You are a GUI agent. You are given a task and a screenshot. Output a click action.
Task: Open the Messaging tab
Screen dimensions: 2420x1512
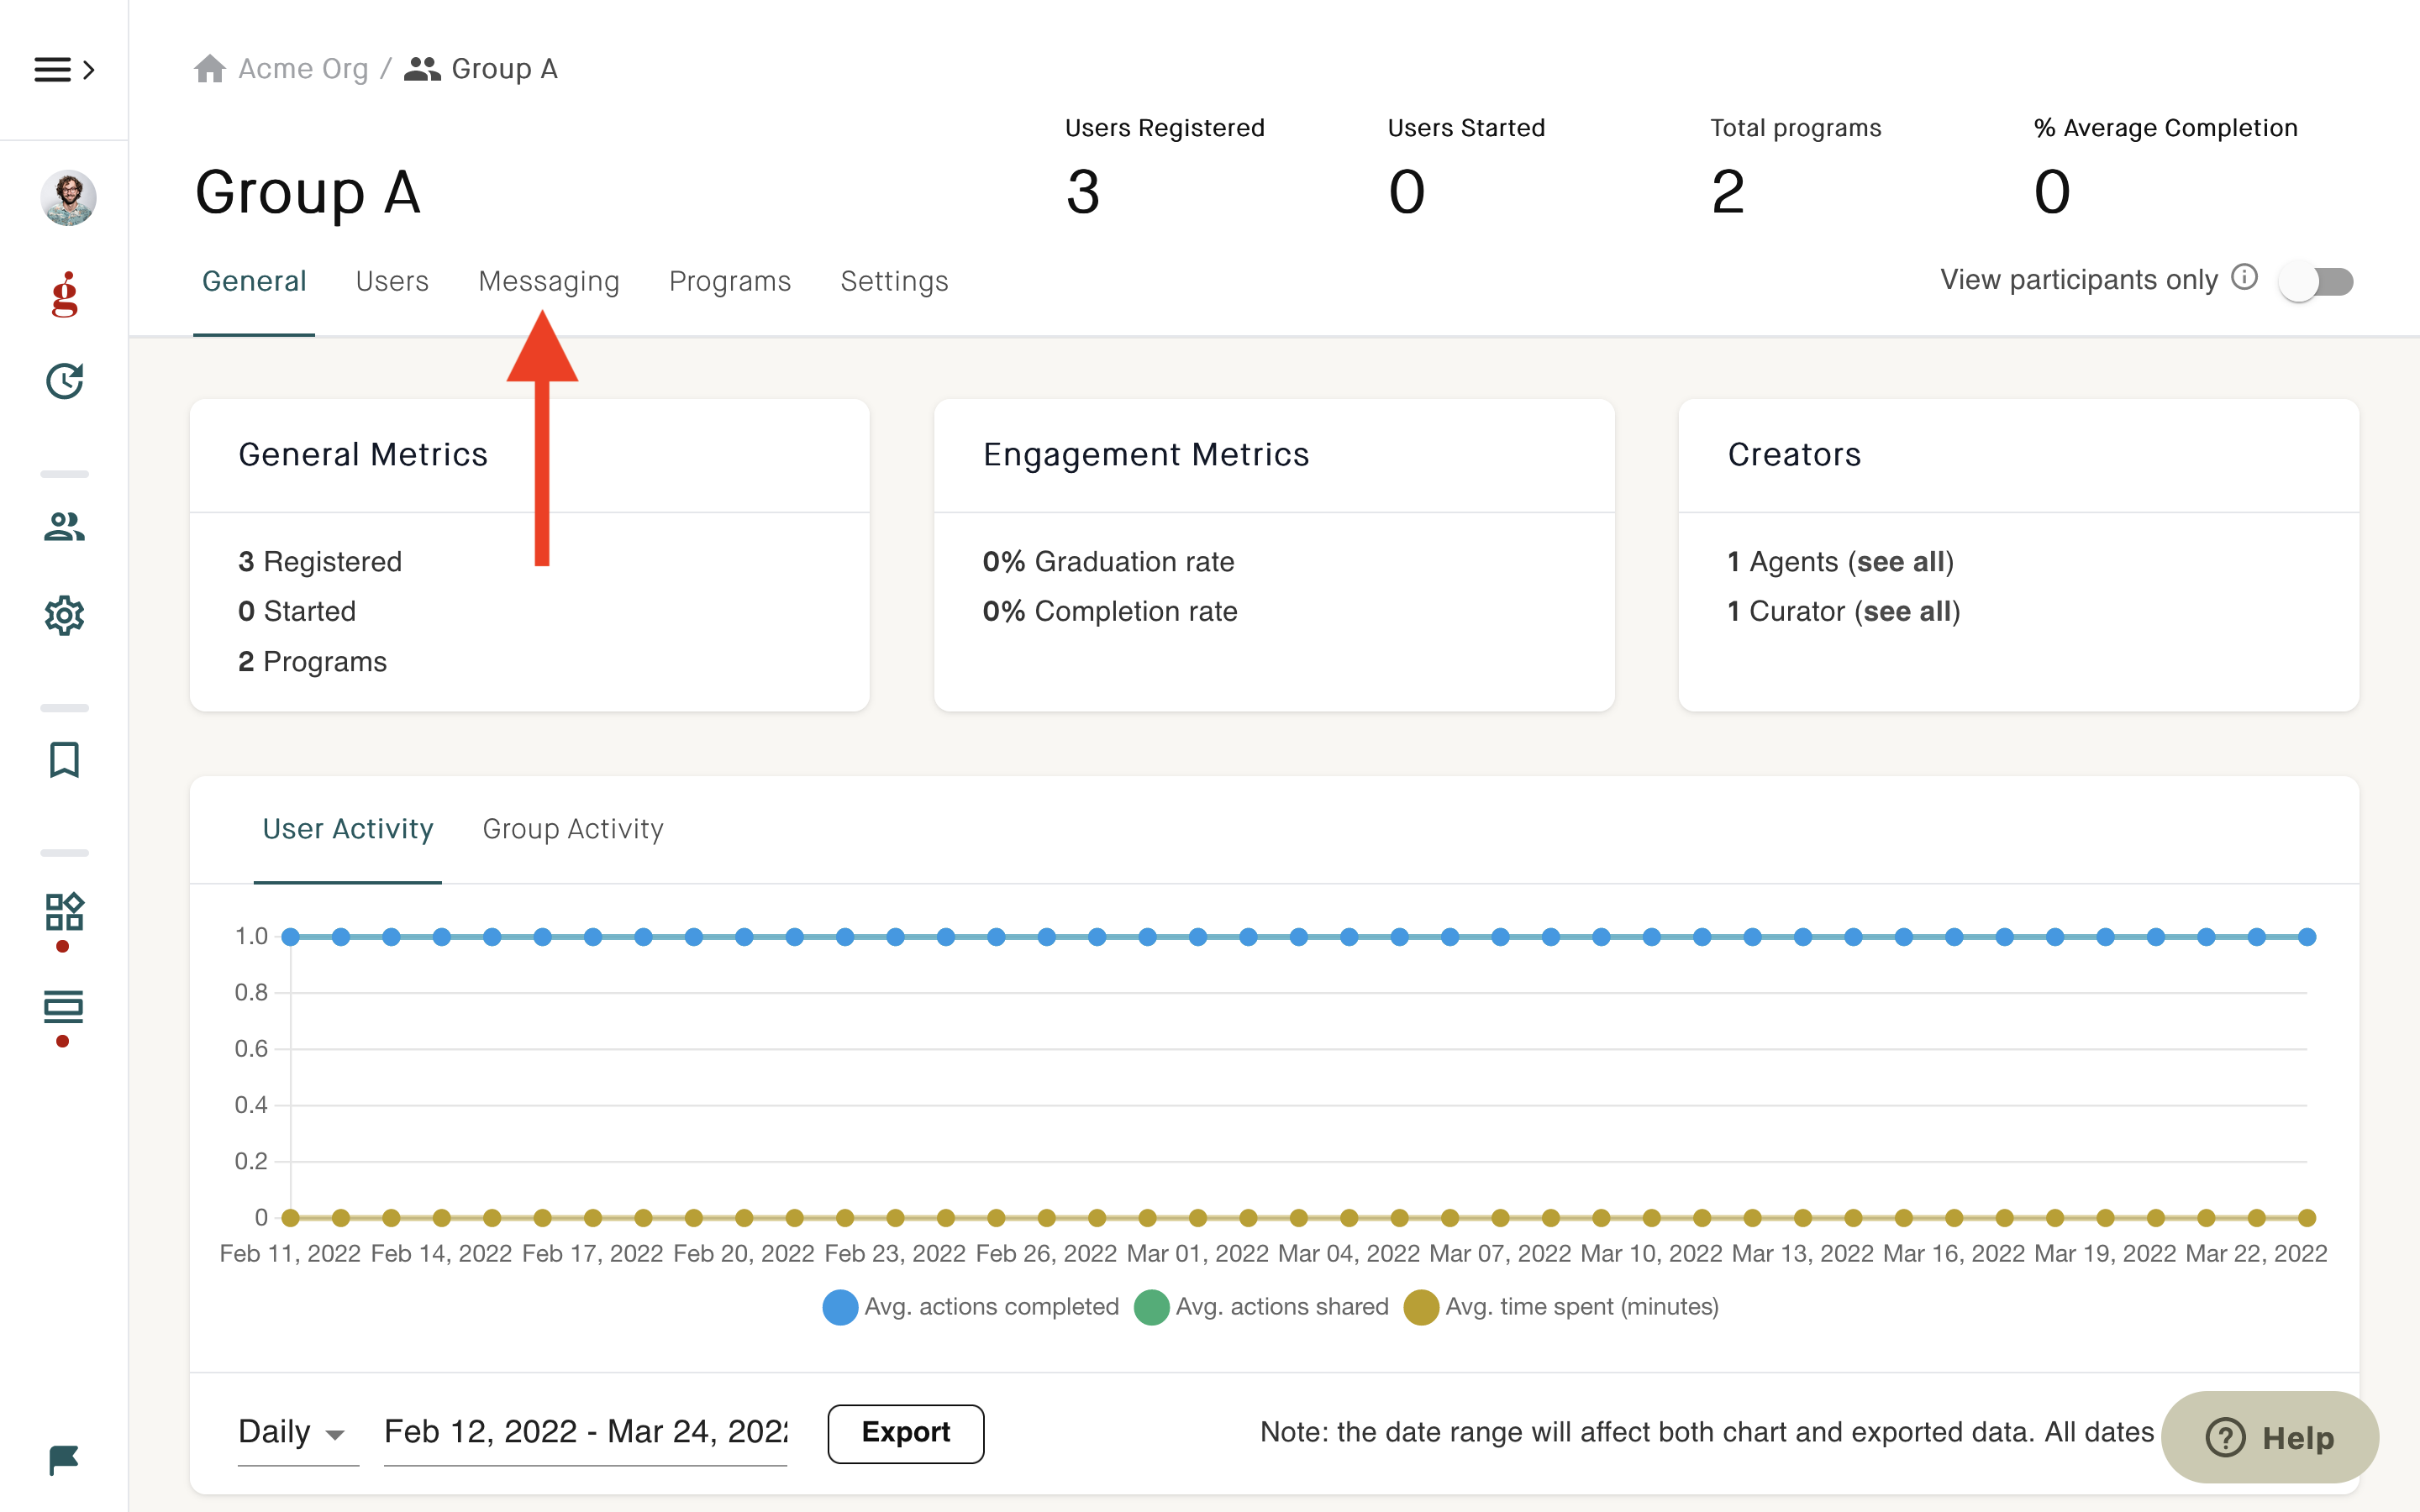tap(549, 281)
